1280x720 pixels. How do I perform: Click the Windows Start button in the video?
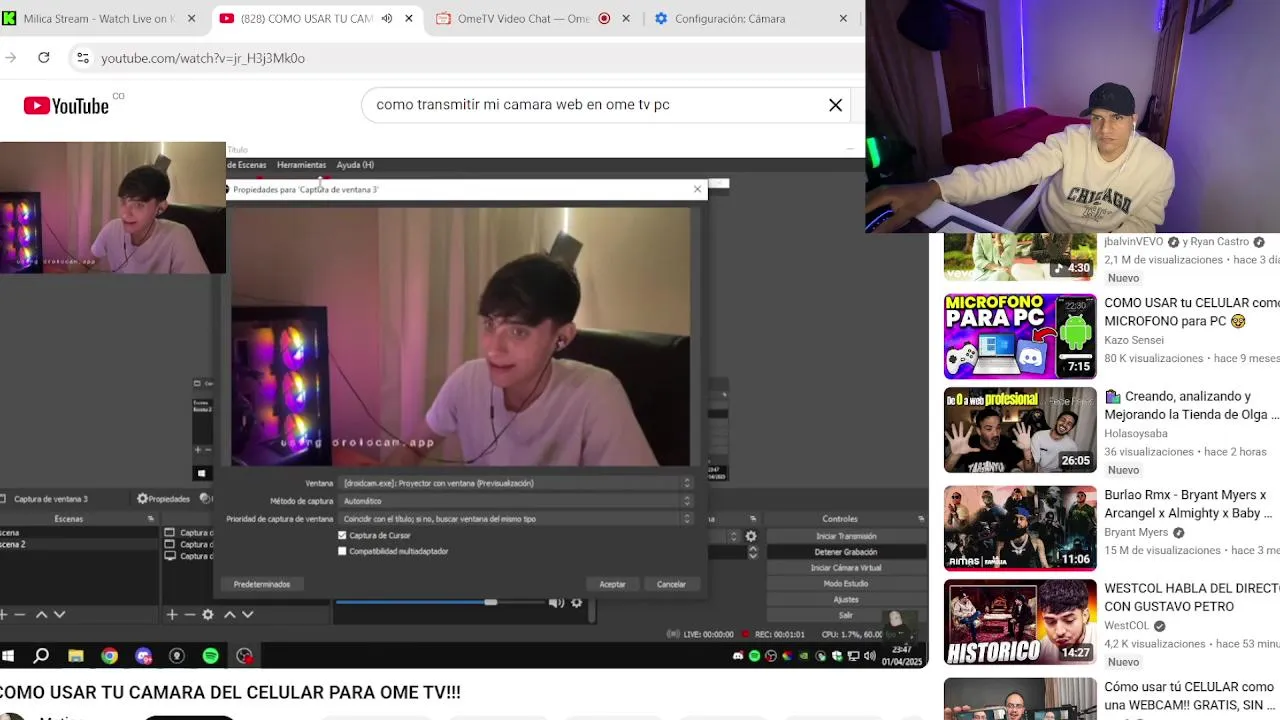8,656
